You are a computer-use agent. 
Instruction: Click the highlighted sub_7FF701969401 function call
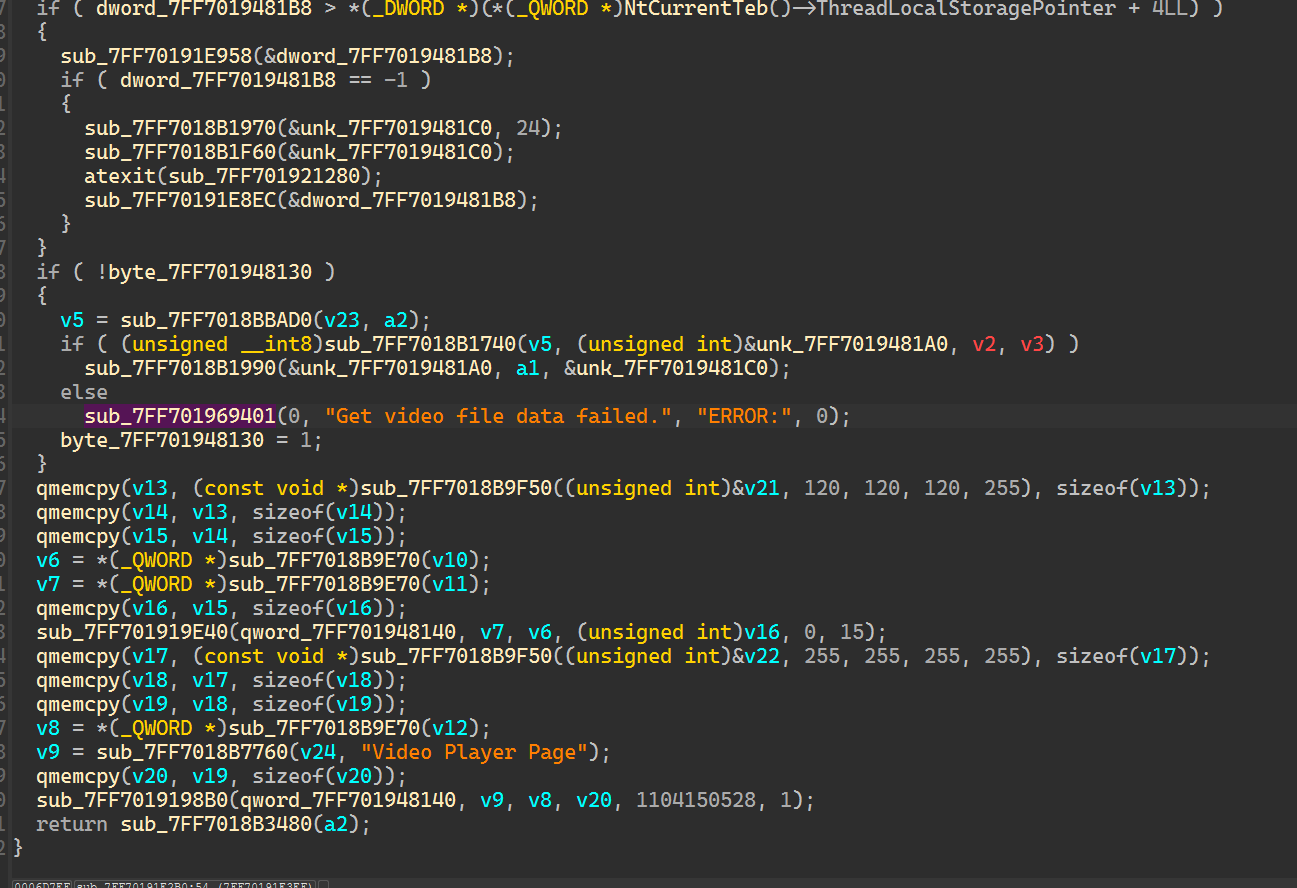click(180, 416)
